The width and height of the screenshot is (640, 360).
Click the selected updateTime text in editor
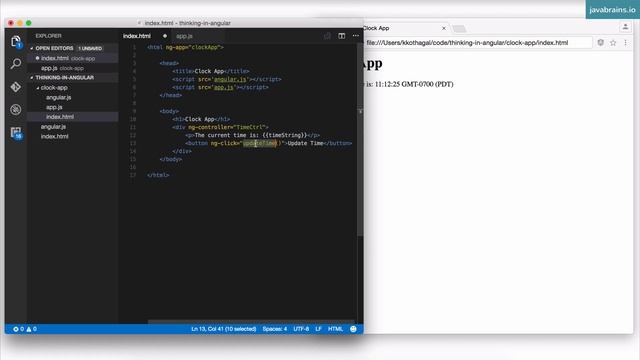click(260, 143)
